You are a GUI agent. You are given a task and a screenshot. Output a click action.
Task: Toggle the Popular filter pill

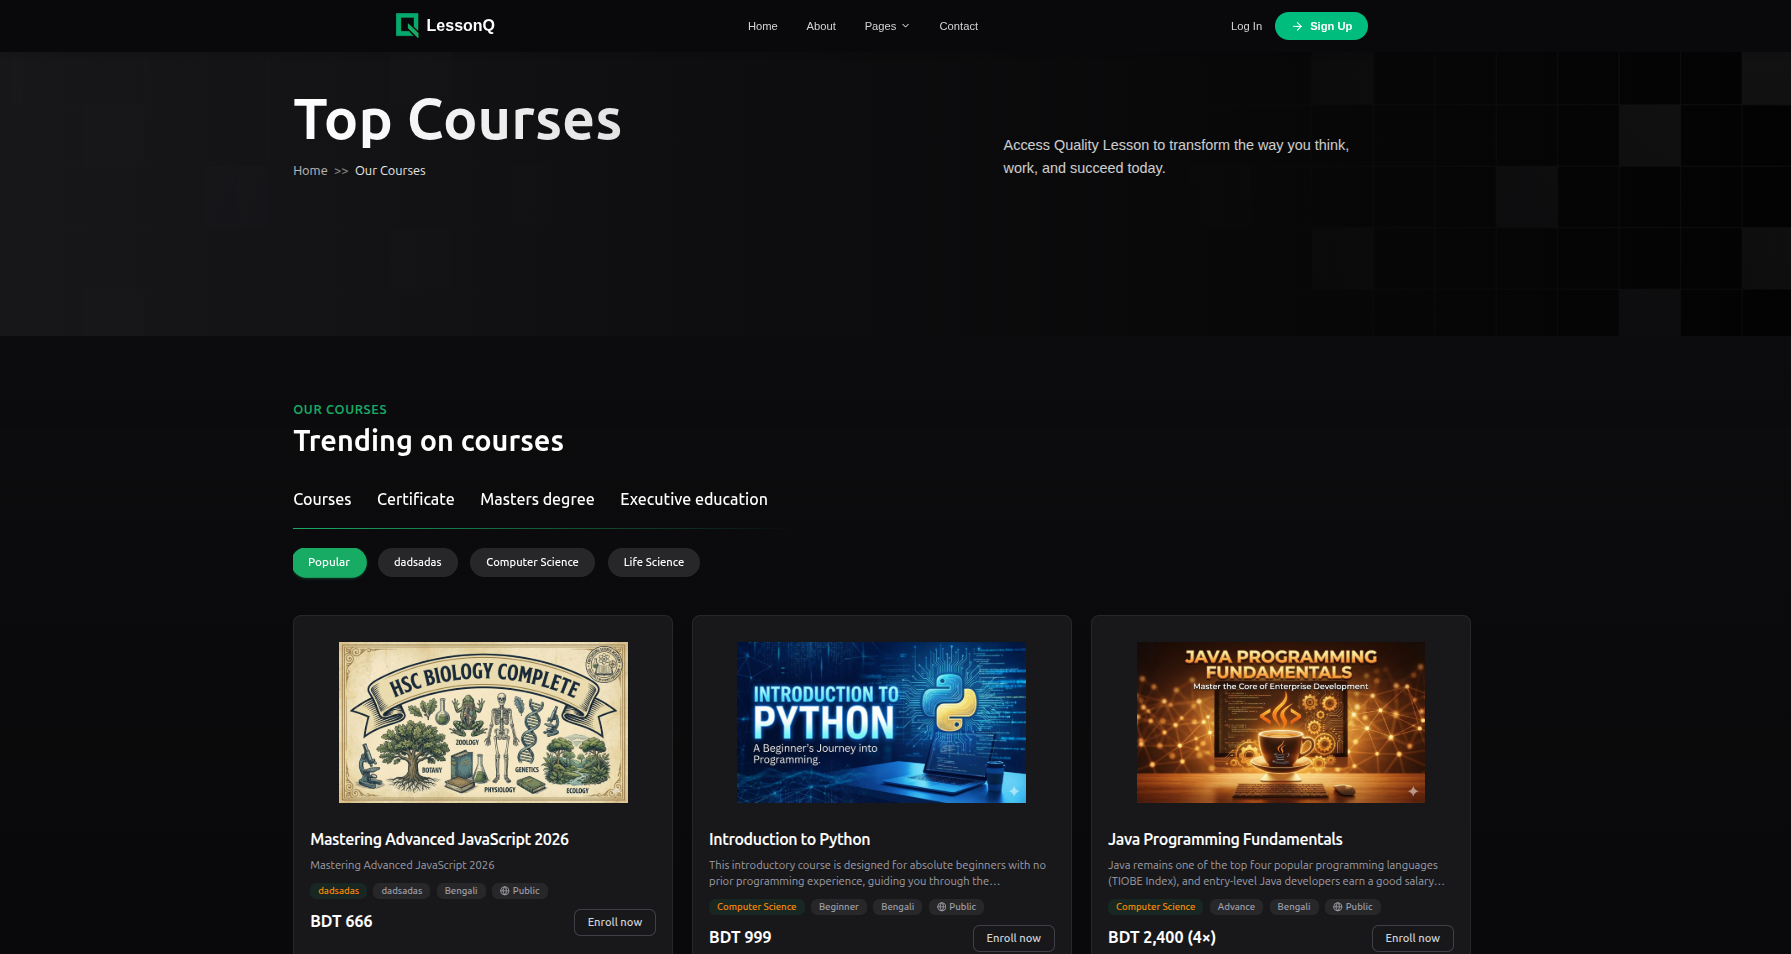(x=329, y=562)
